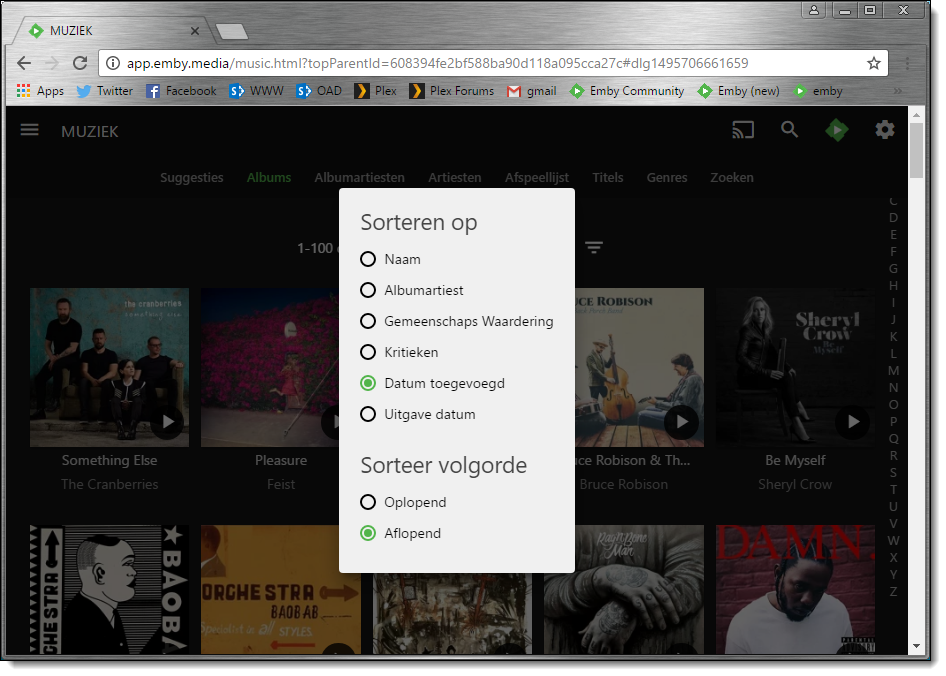Open Pleasure album title link

pyautogui.click(x=281, y=461)
